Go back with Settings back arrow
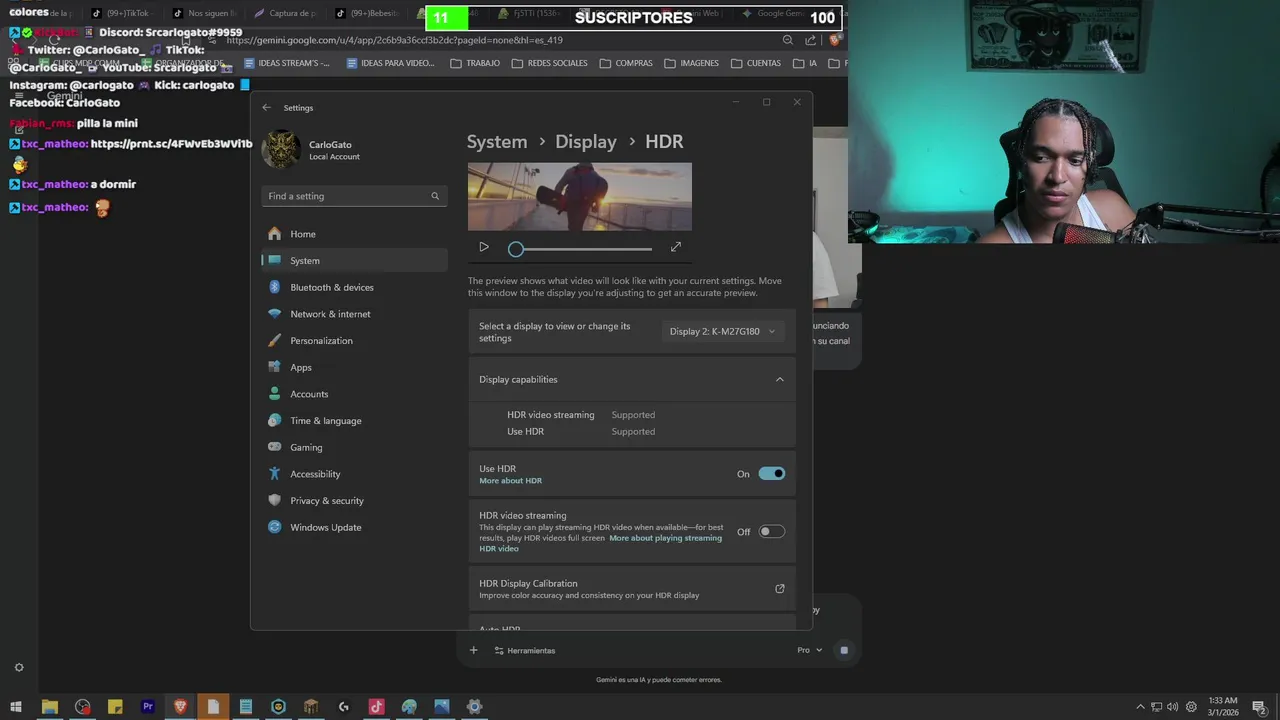The image size is (1280, 720). (x=266, y=107)
